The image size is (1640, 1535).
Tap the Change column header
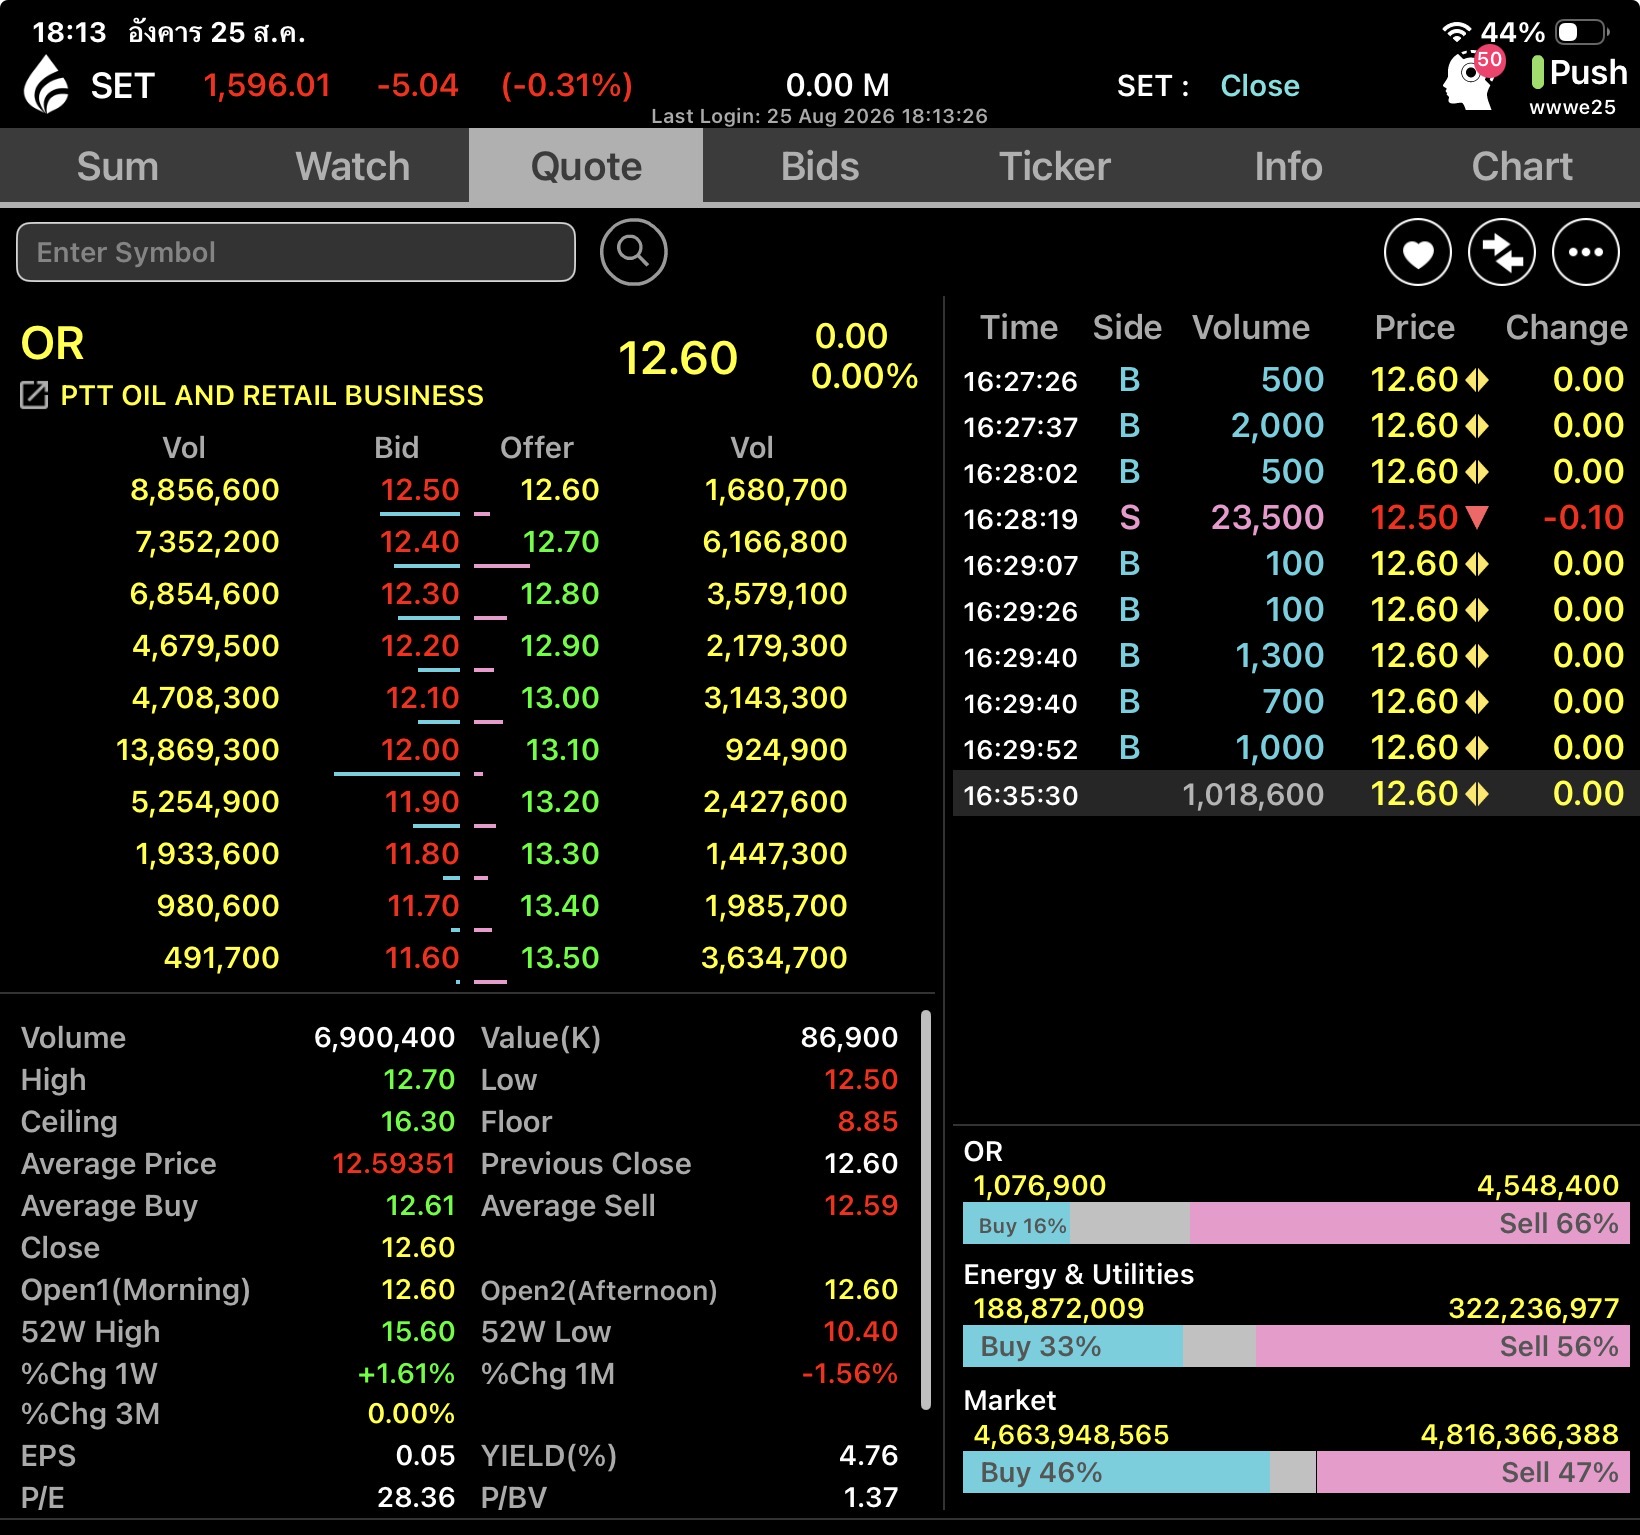[1566, 328]
